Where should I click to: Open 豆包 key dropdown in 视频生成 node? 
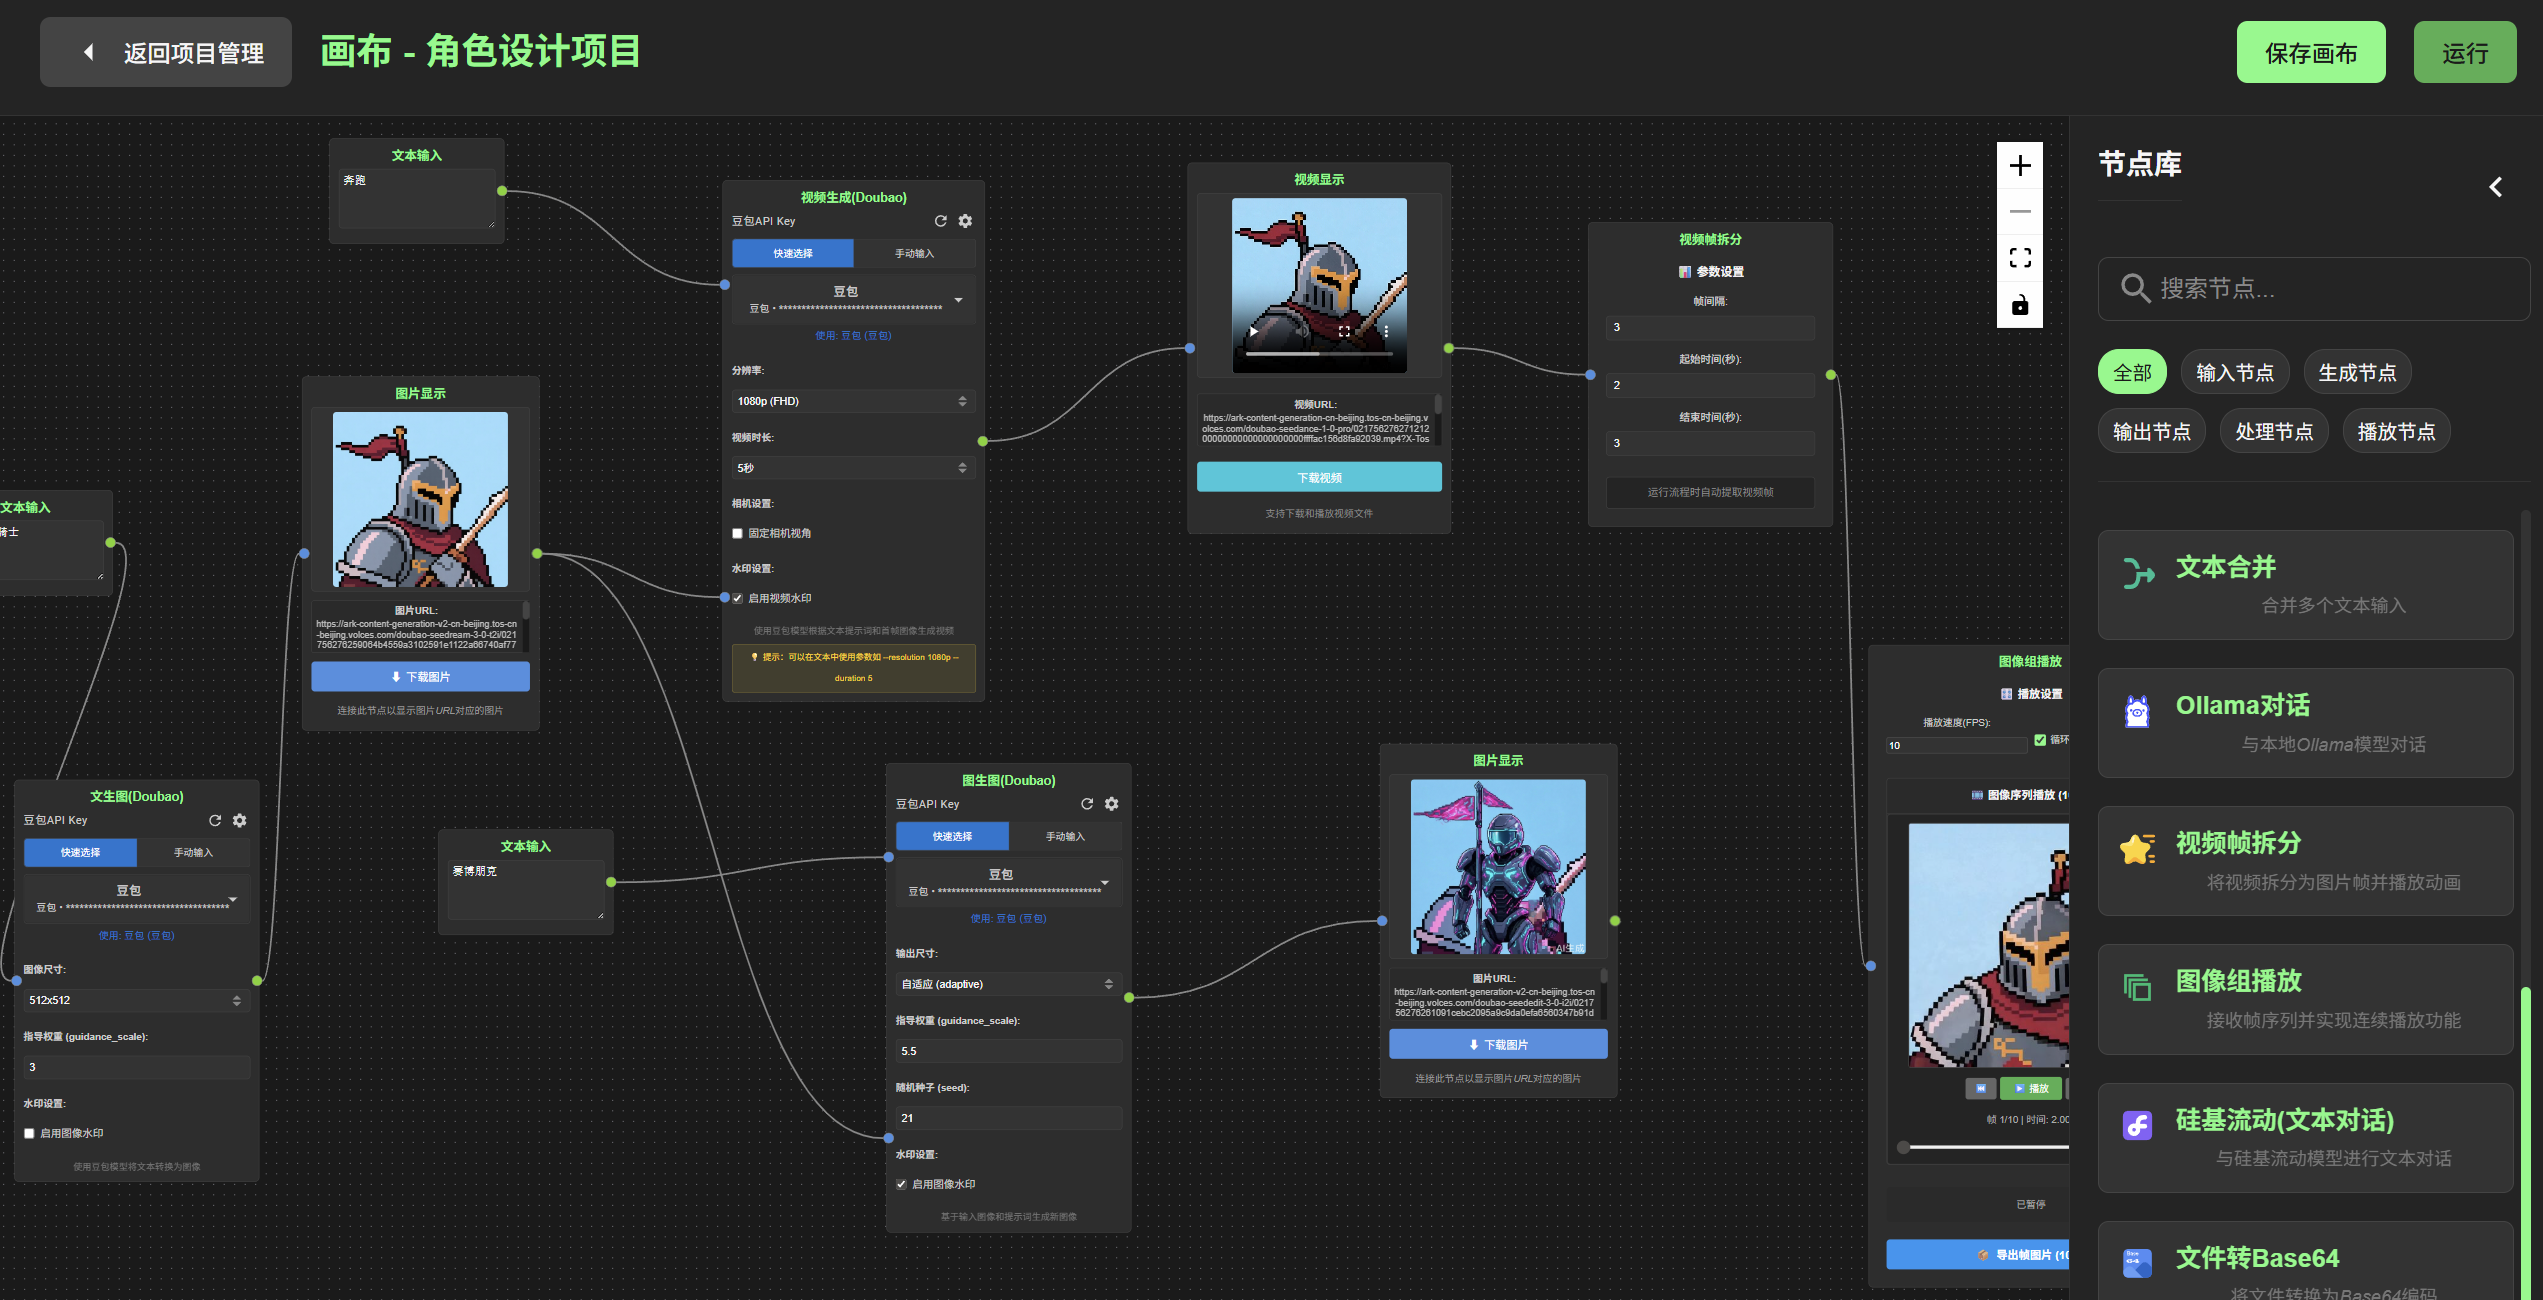[x=853, y=299]
